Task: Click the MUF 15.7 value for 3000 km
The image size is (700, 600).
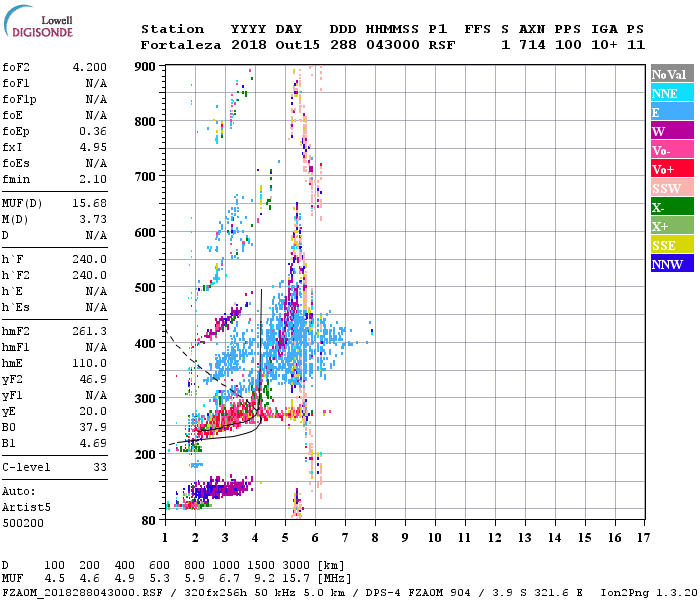Action: coord(296,579)
